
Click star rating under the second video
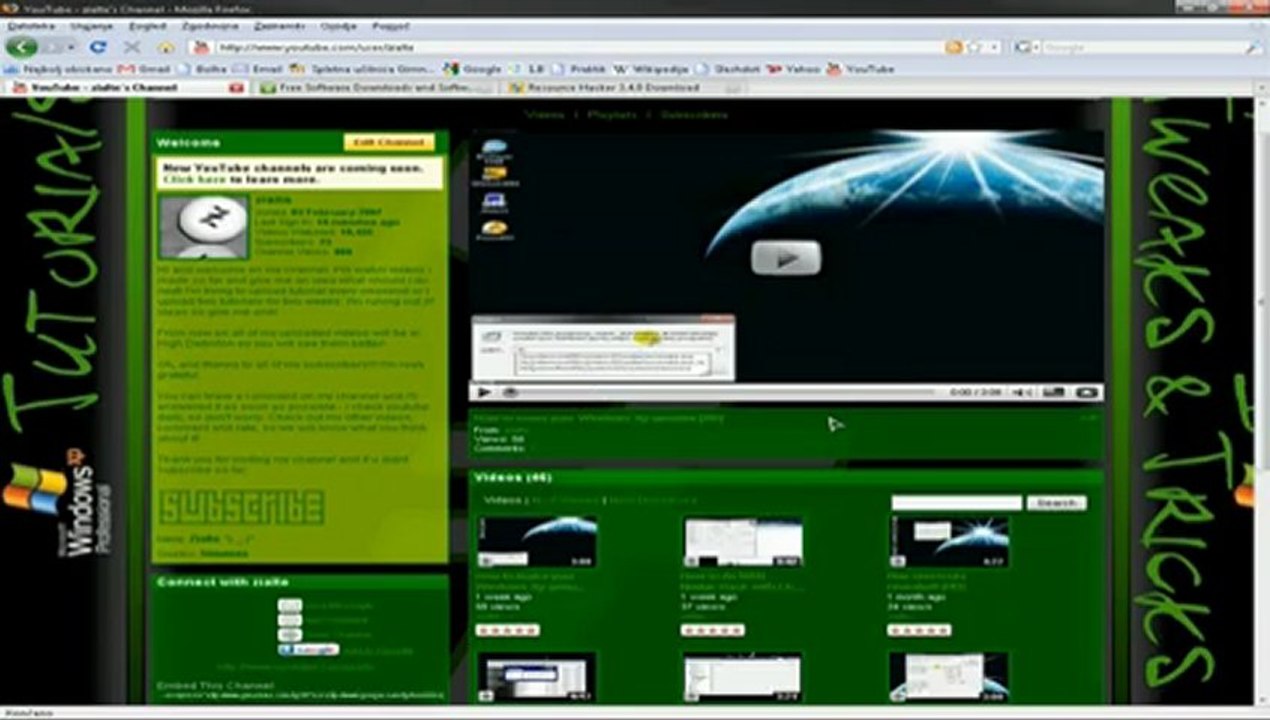point(713,631)
